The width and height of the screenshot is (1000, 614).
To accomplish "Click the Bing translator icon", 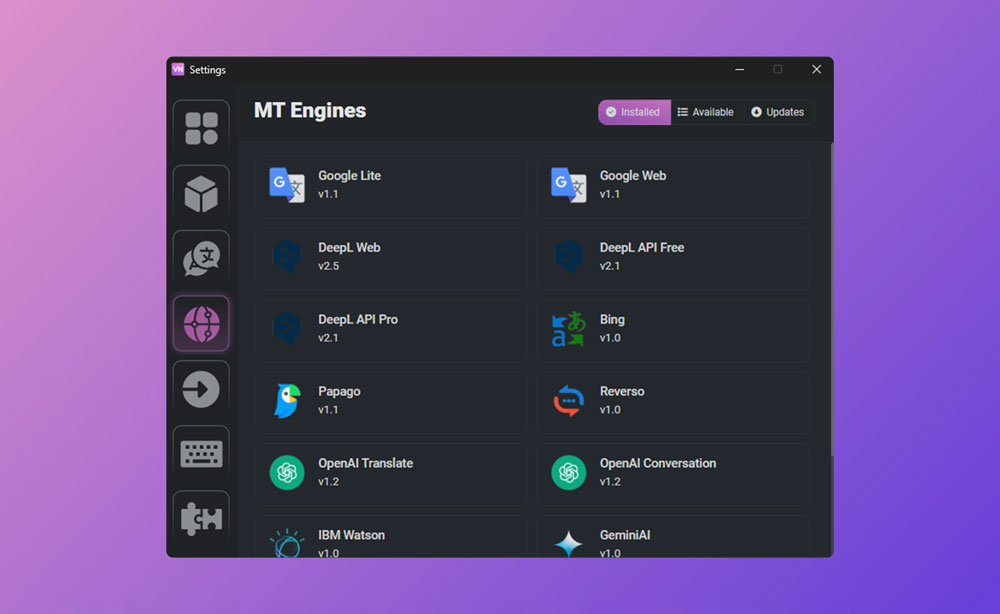I will tap(568, 329).
